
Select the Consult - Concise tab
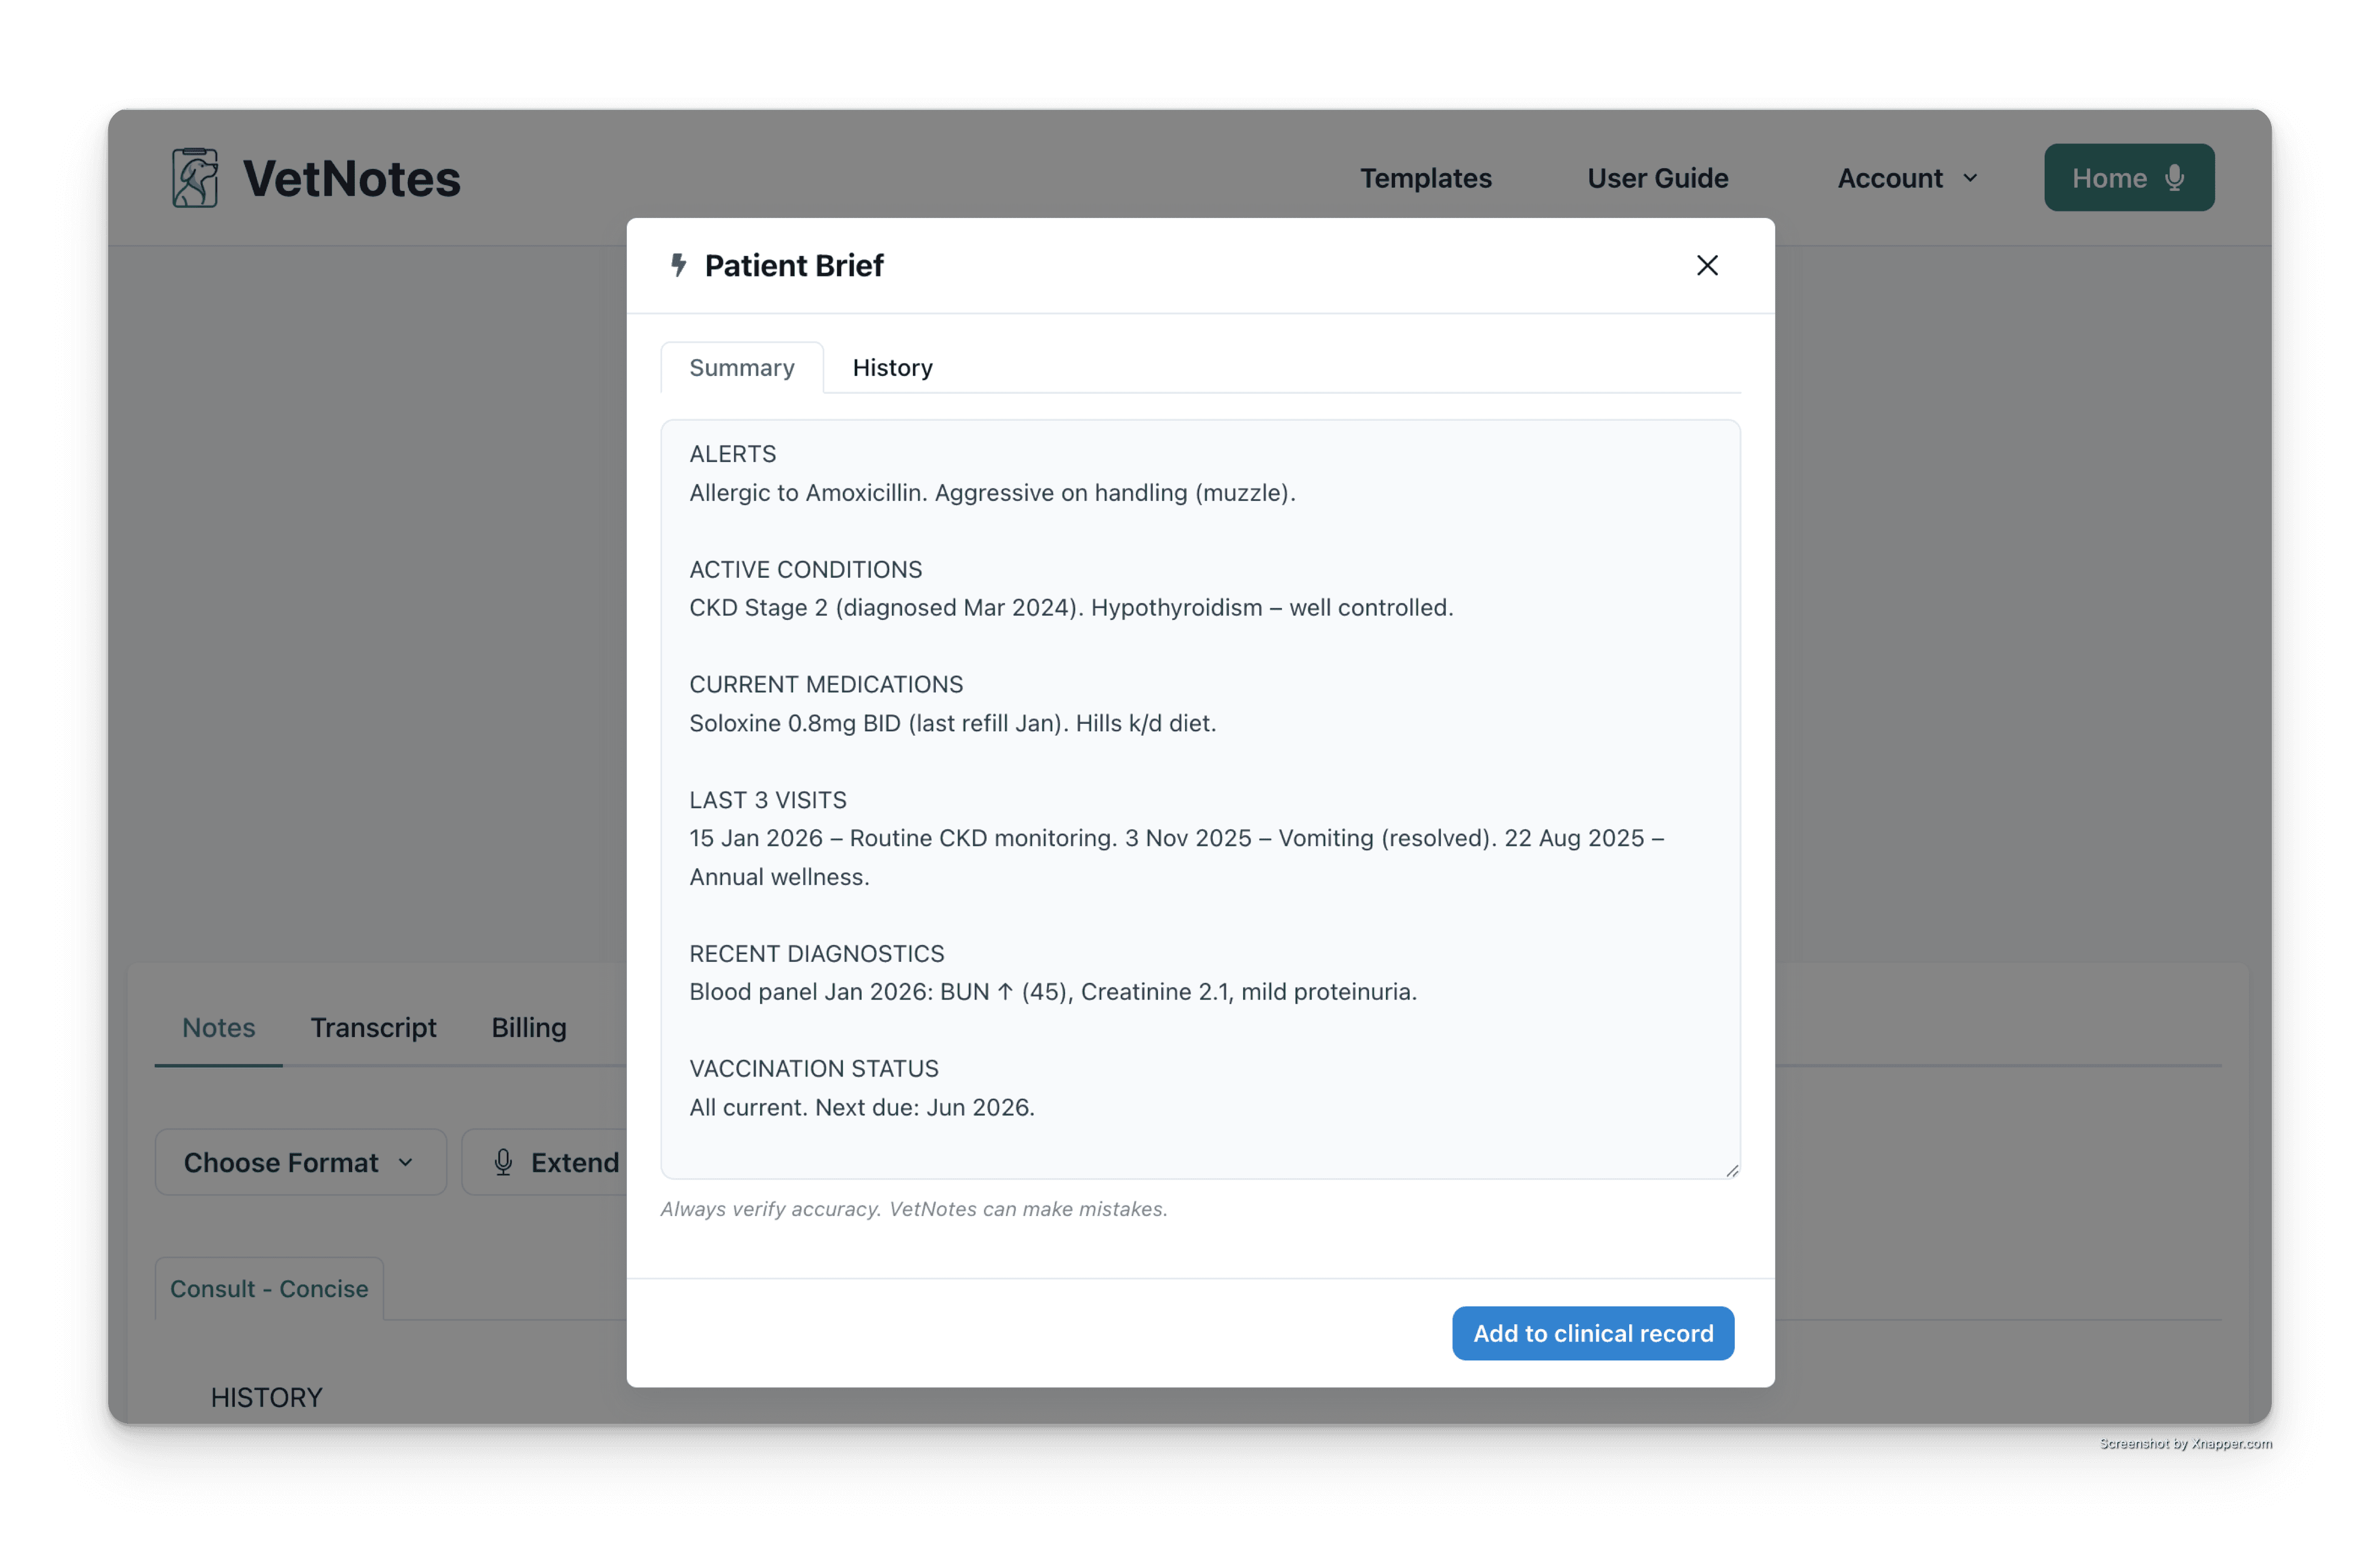[269, 1289]
